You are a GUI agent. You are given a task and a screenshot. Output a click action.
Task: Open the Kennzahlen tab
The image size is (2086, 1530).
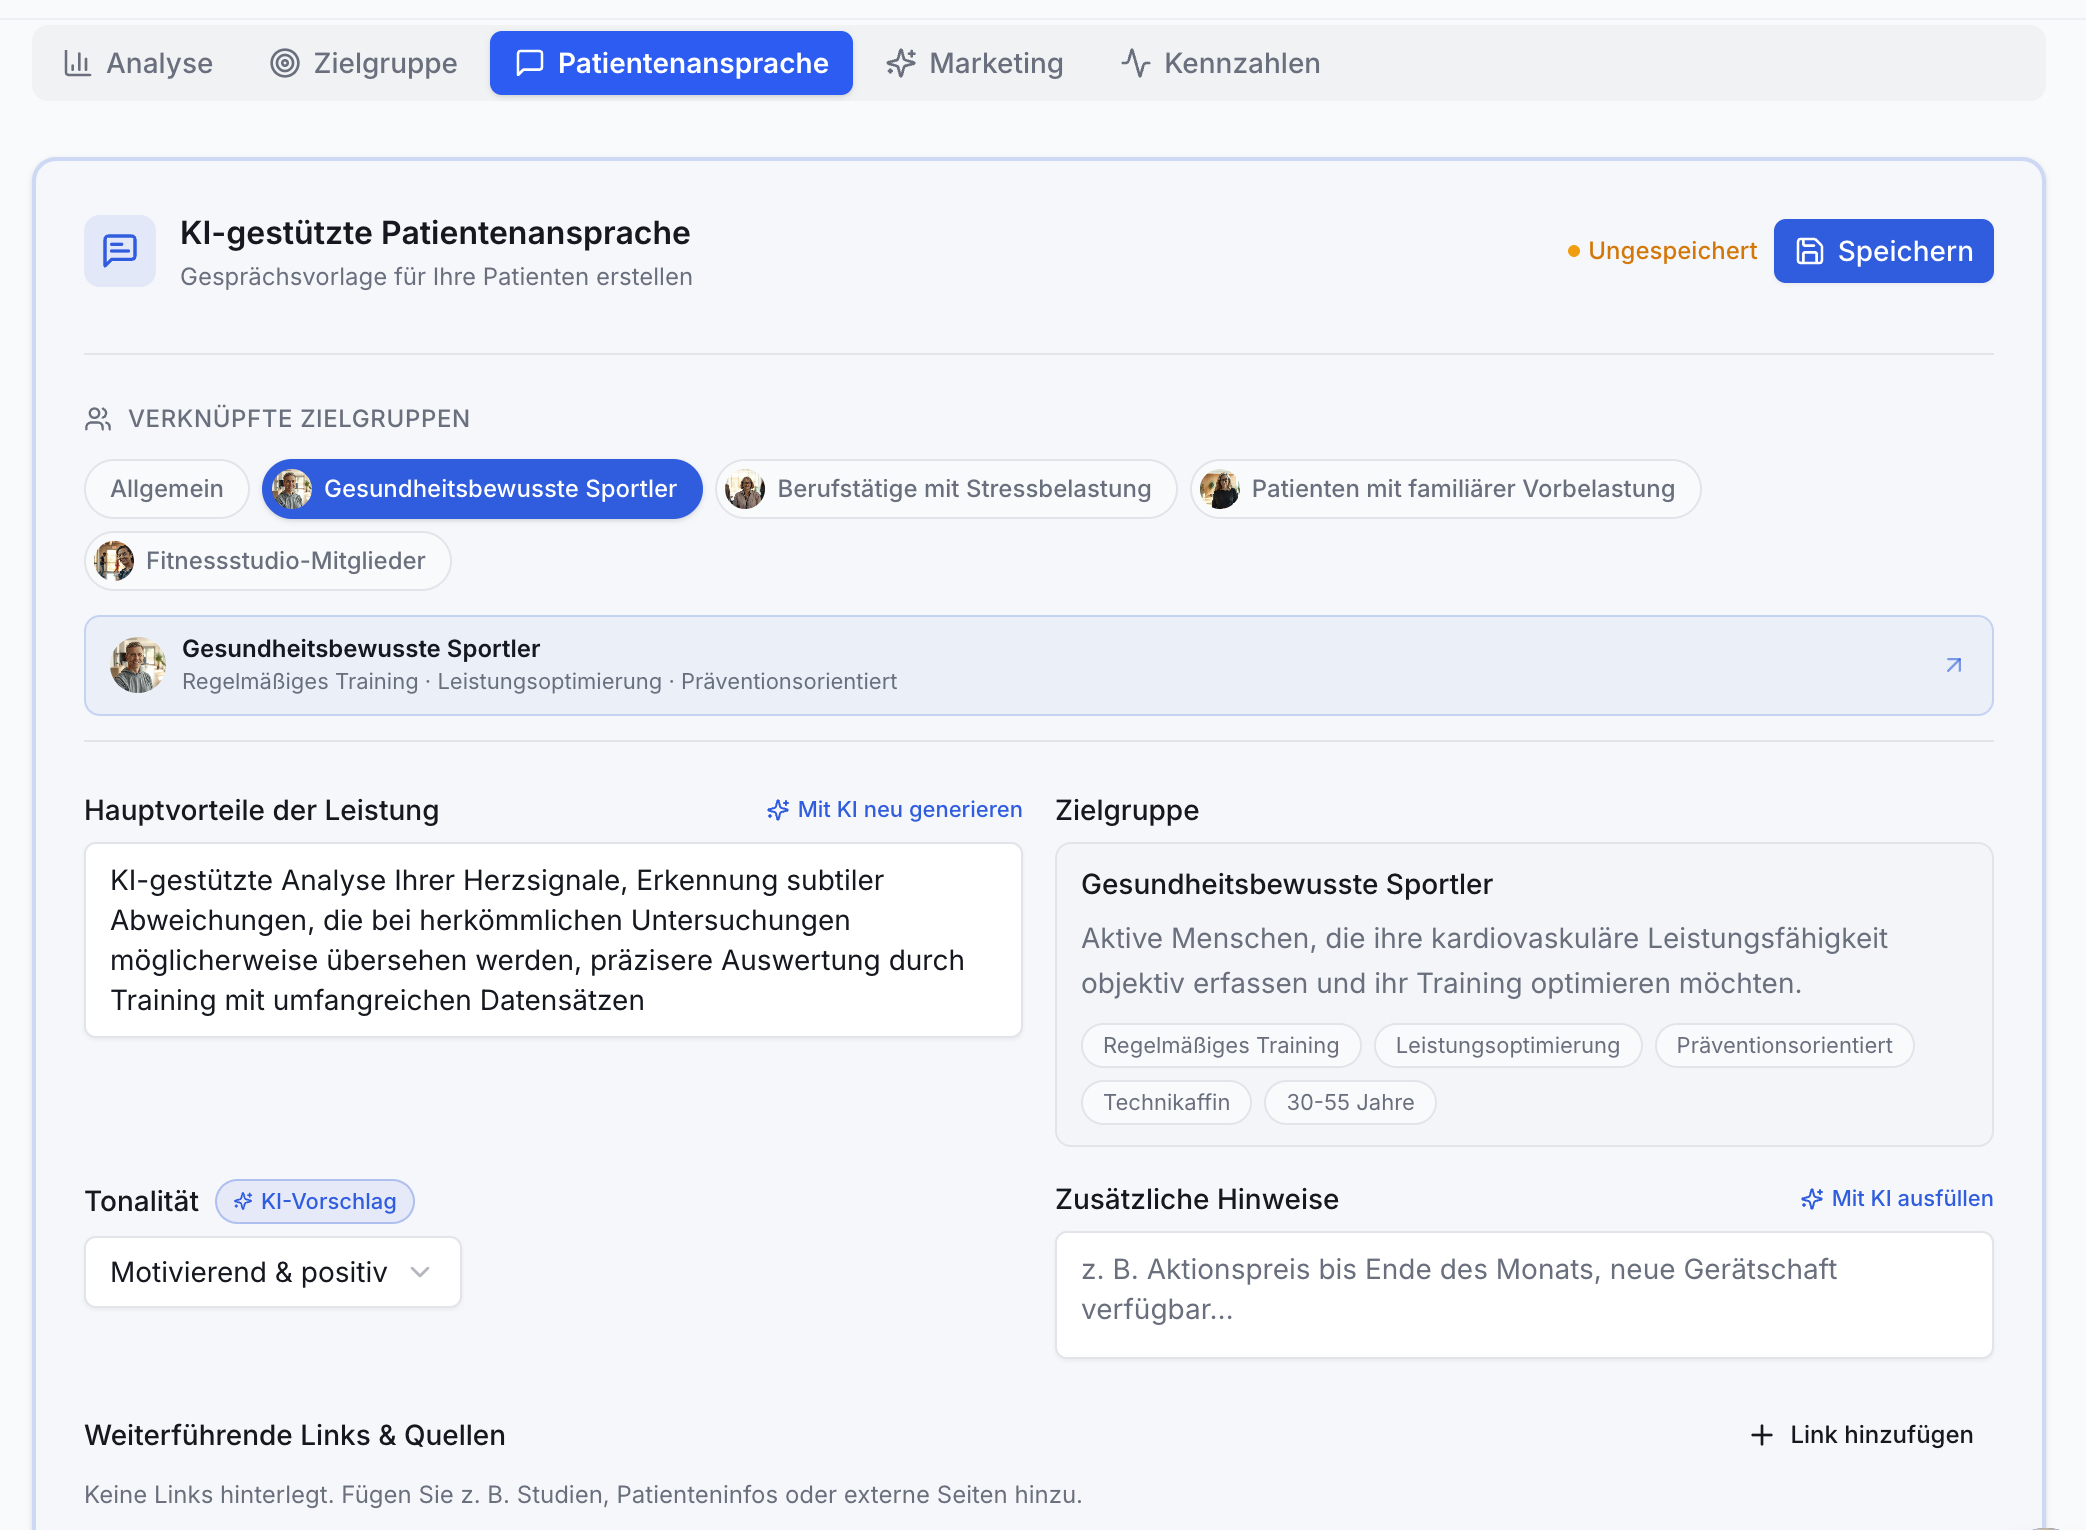[x=1221, y=63]
